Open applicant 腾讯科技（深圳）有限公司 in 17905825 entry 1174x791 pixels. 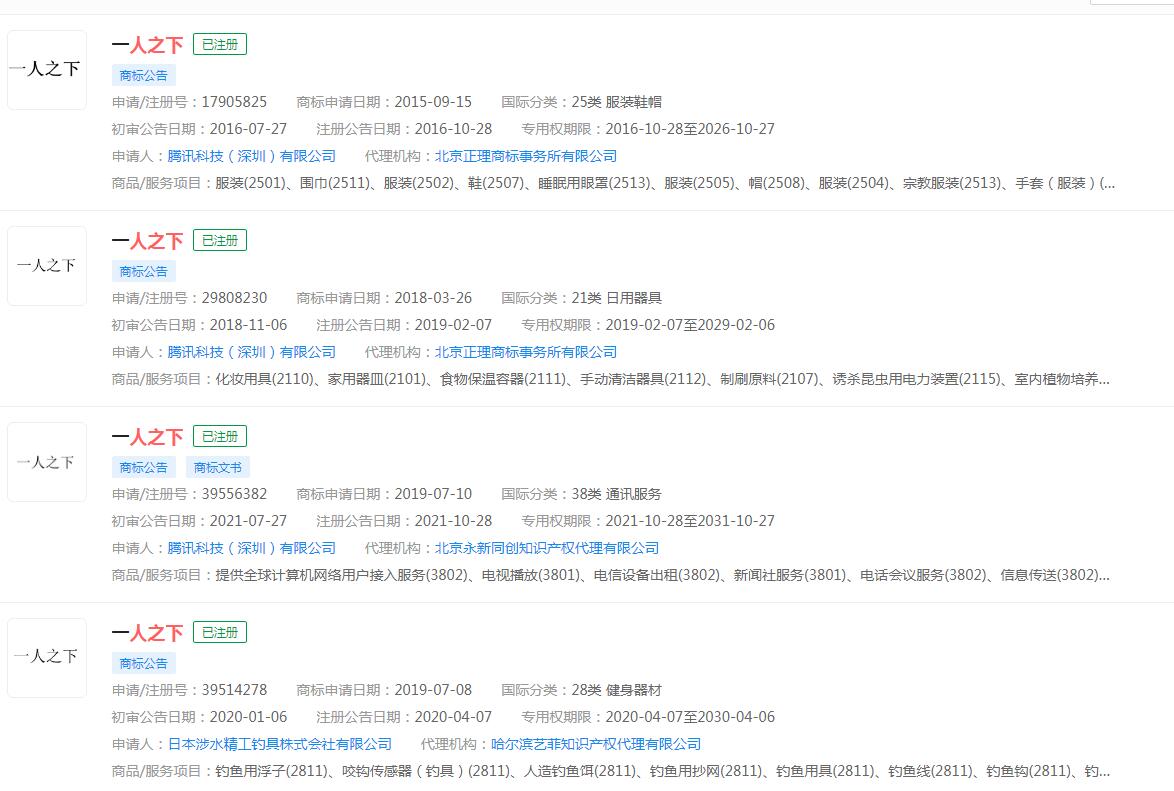coord(252,156)
